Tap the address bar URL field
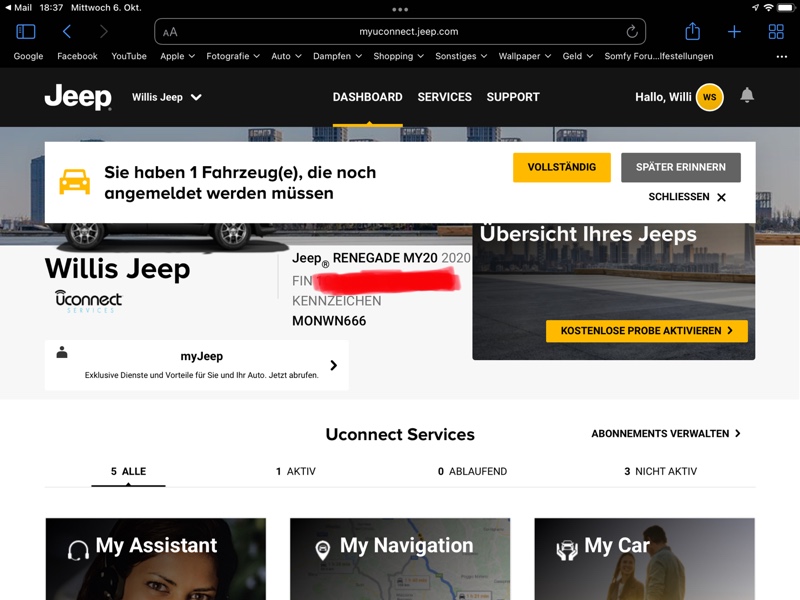Screen dimensions: 800x600 400,32
